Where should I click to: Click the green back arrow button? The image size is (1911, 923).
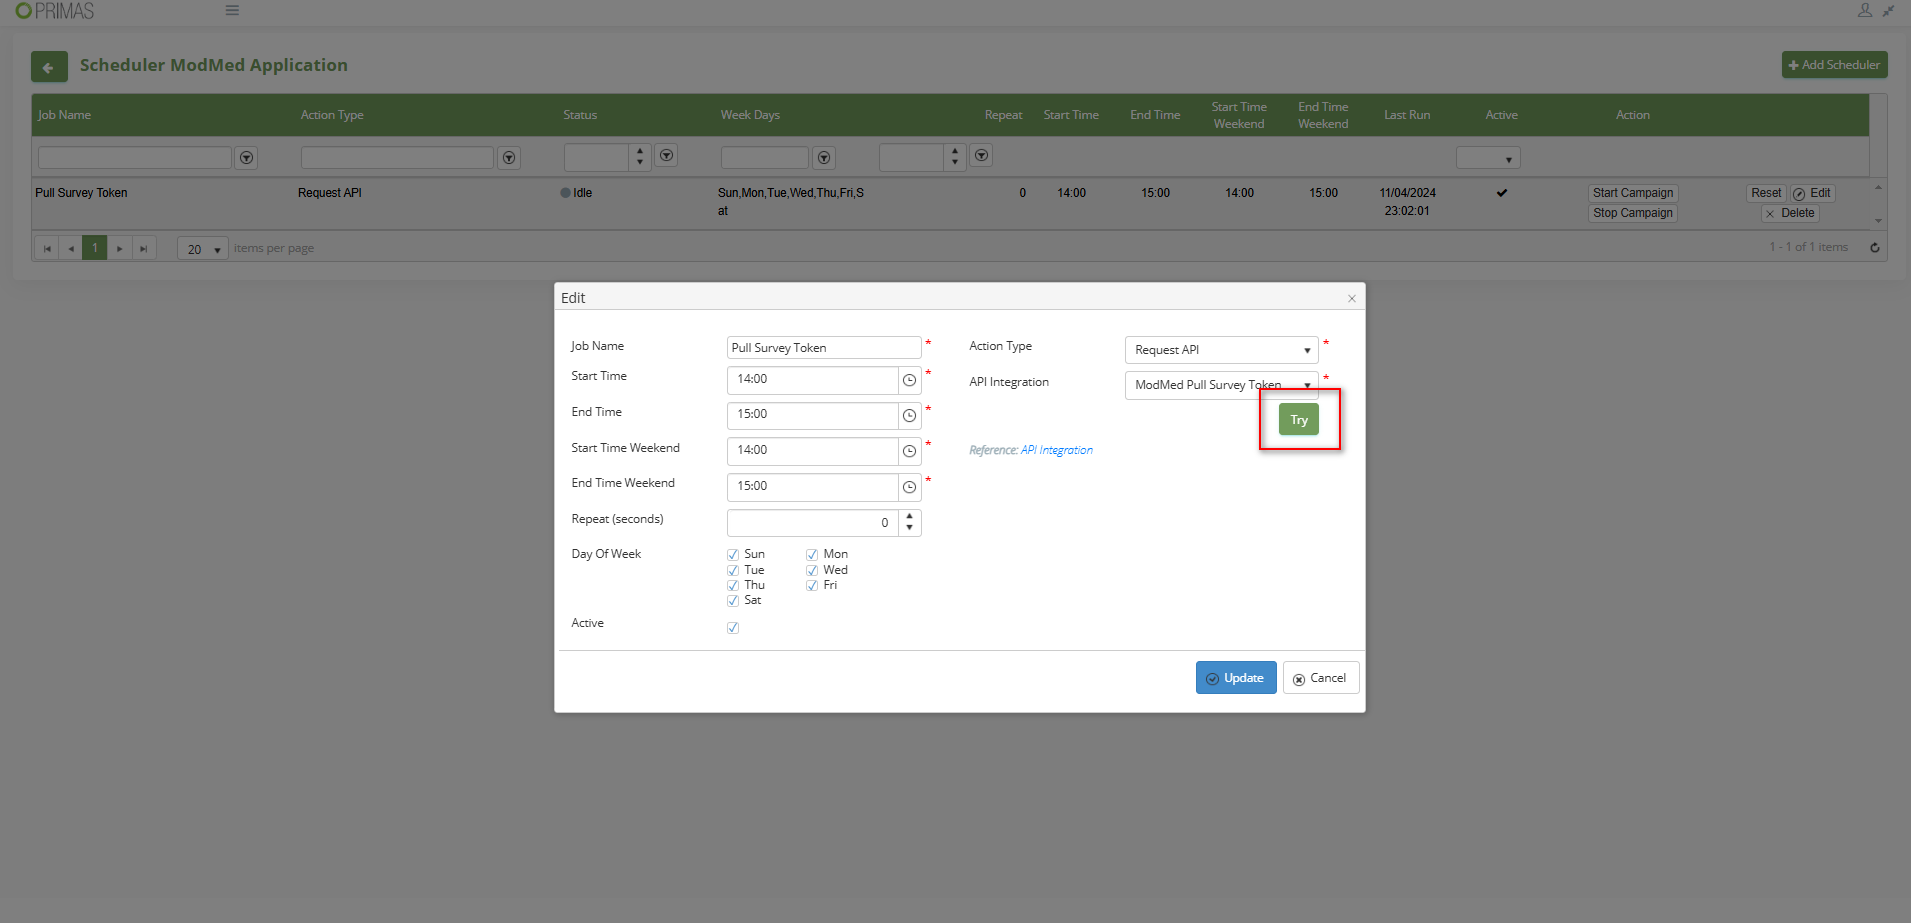49,67
